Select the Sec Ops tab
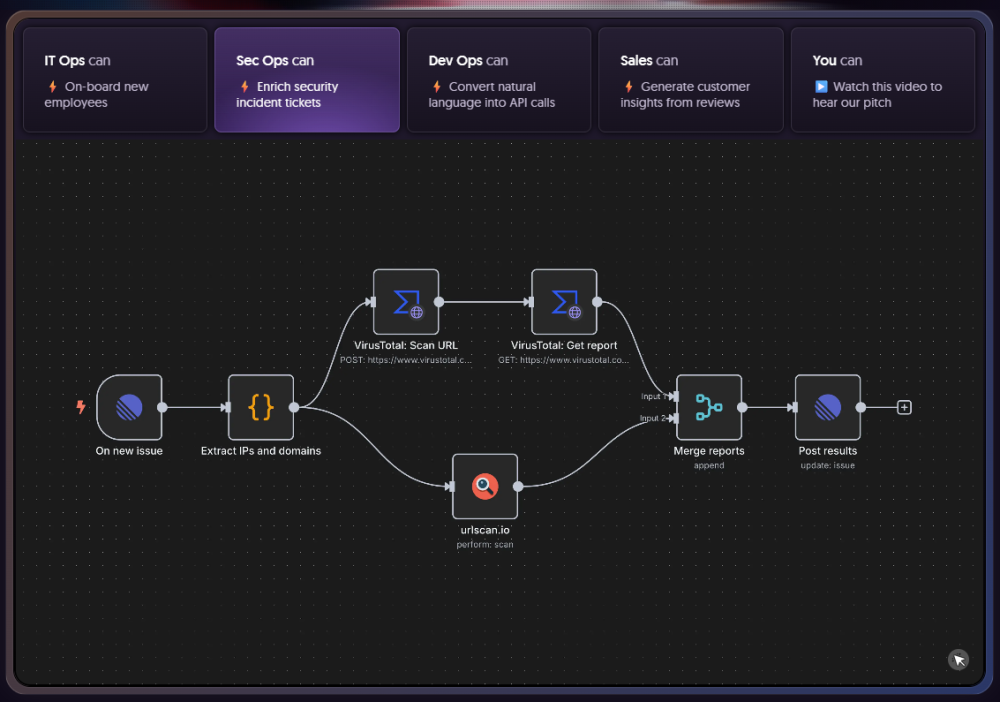The height and width of the screenshot is (702, 1000). [307, 80]
